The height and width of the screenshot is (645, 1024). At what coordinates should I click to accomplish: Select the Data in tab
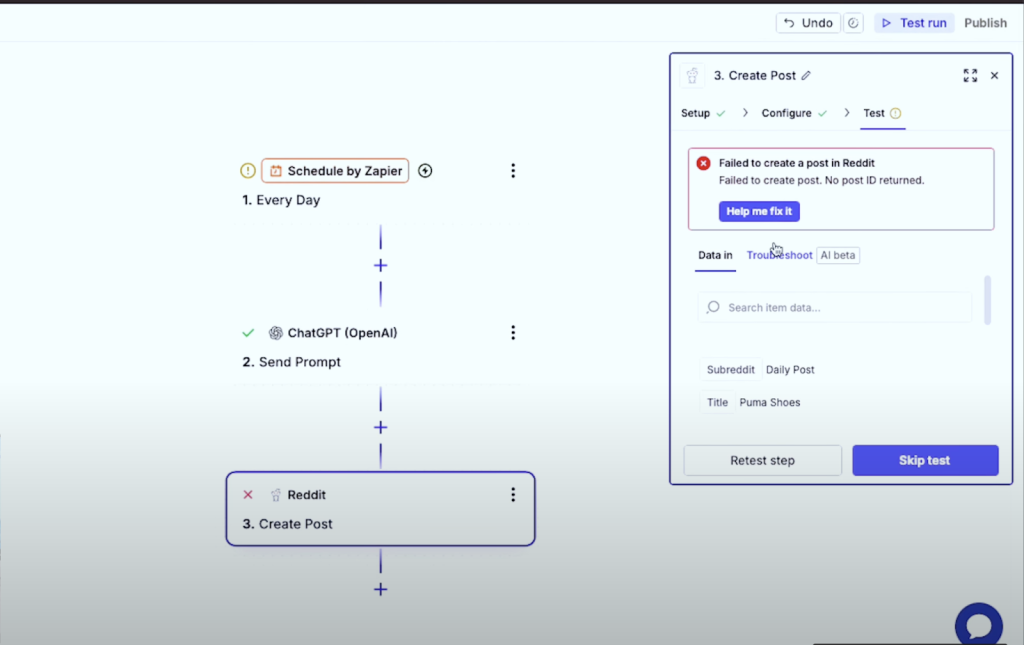(715, 255)
